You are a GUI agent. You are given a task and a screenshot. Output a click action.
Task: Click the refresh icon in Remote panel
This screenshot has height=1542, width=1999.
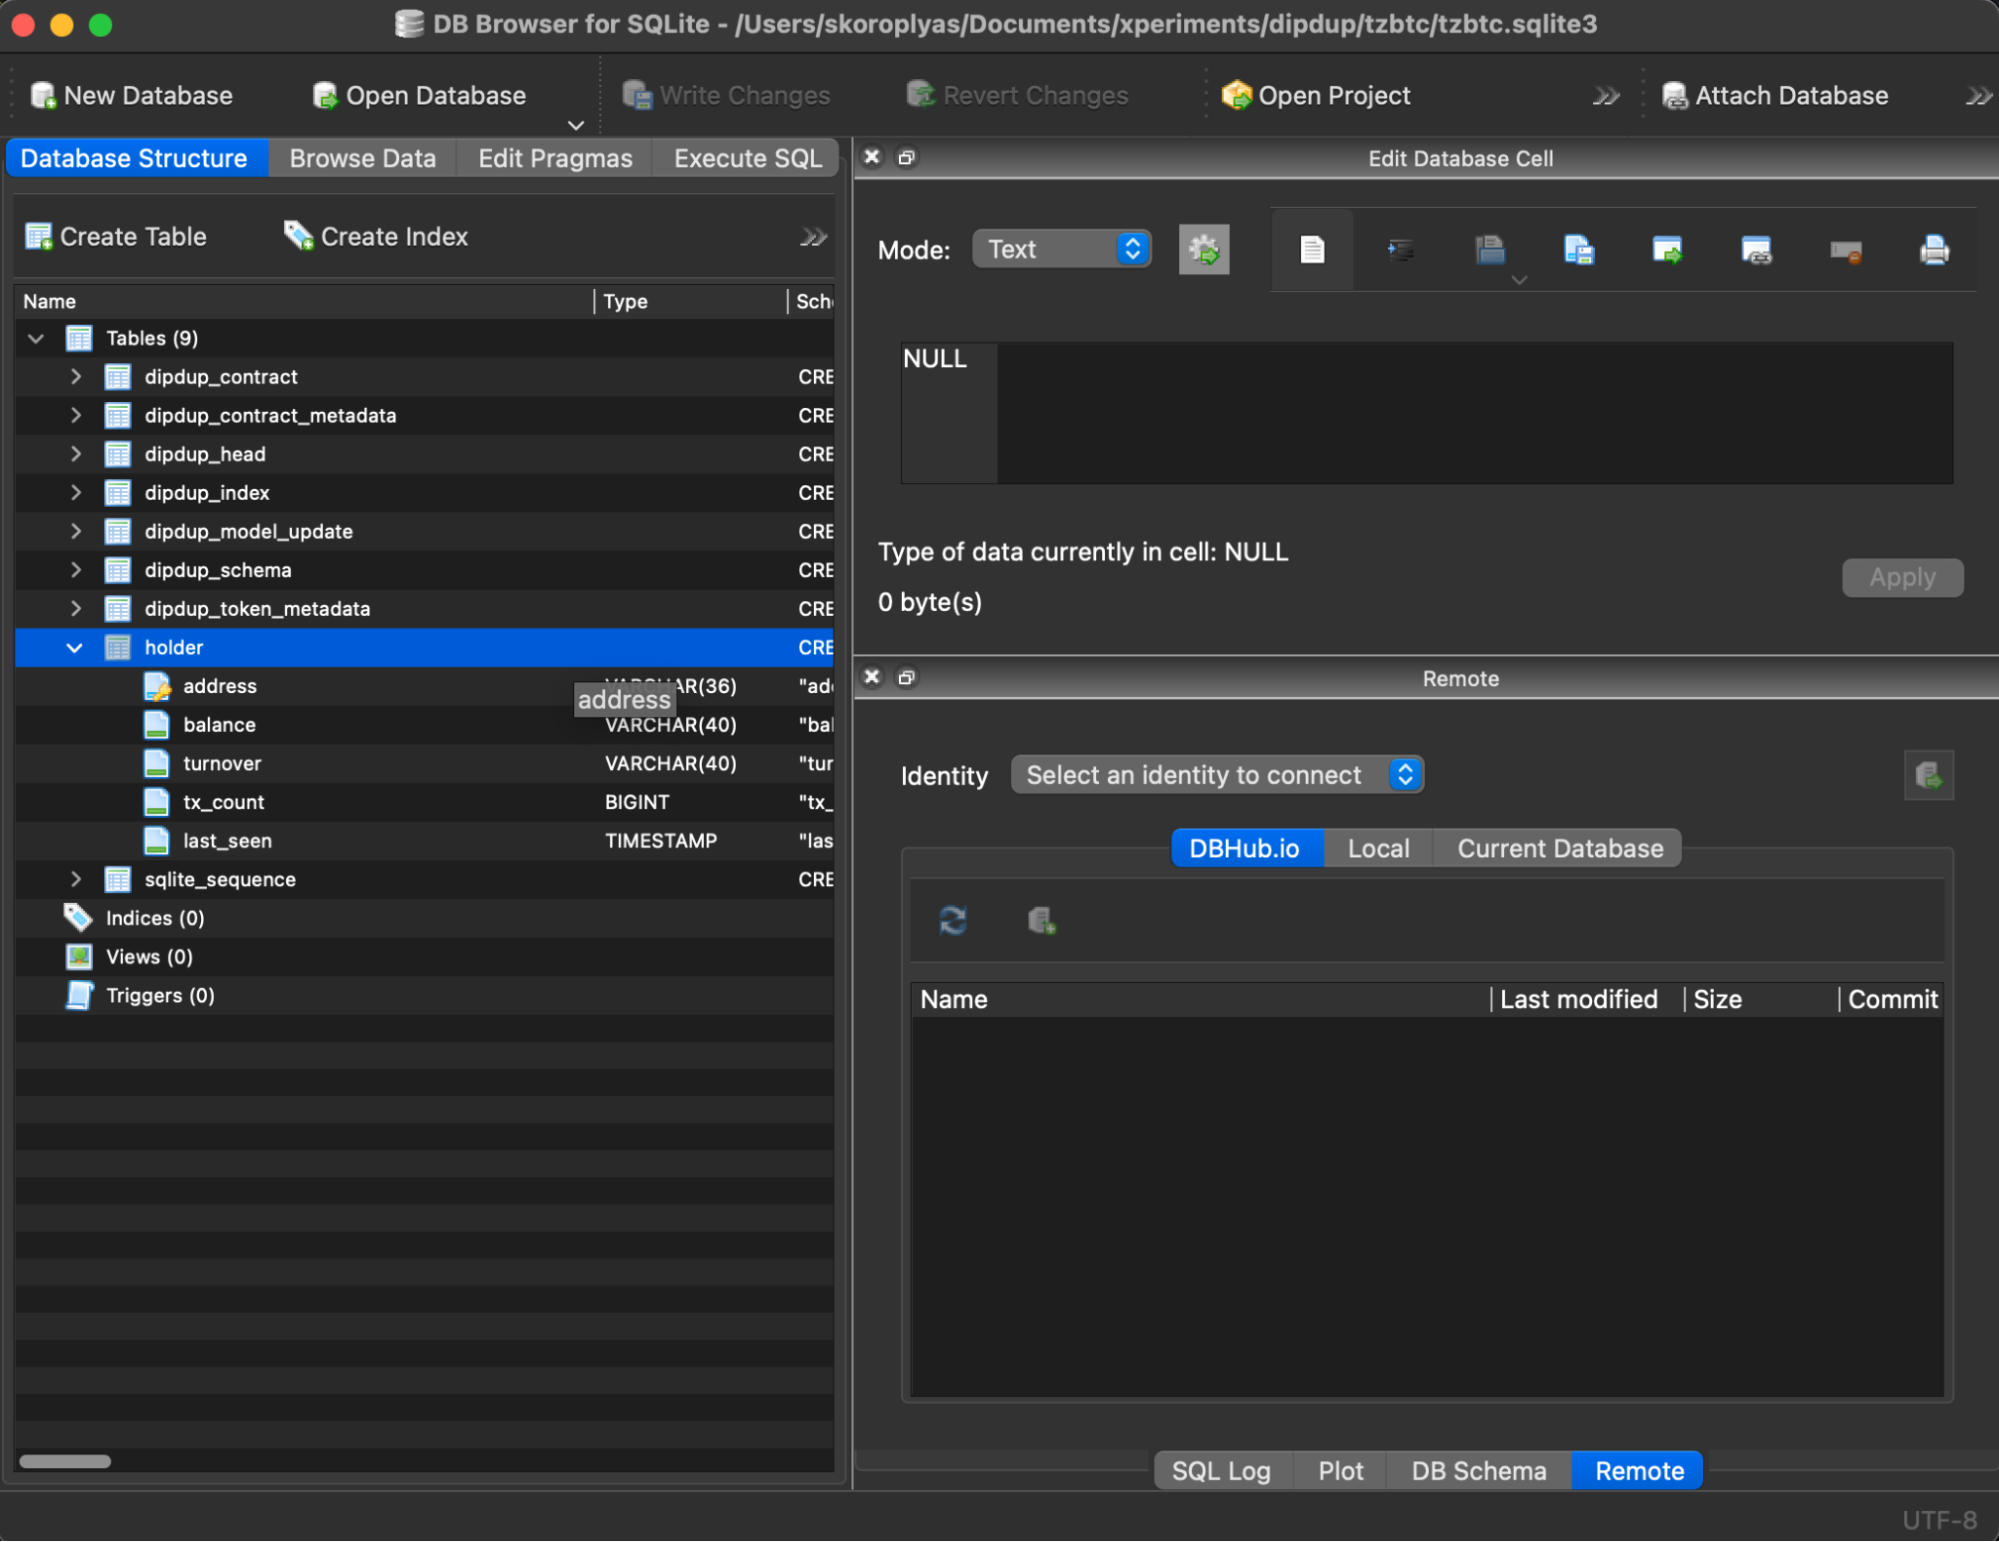tap(952, 920)
